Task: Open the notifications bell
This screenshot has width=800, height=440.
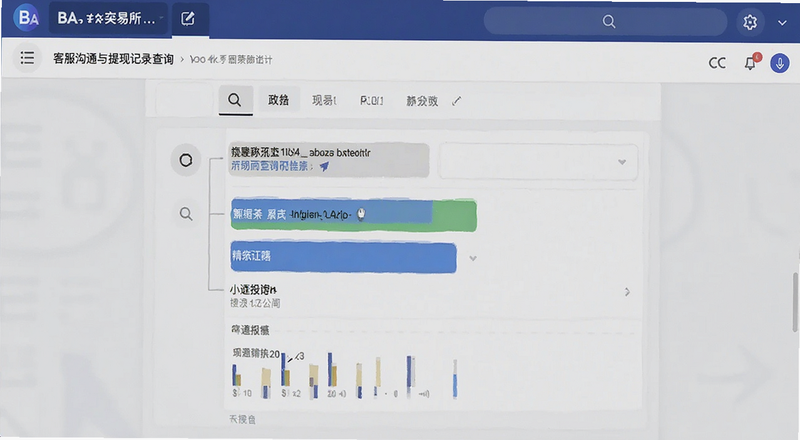Action: click(750, 63)
